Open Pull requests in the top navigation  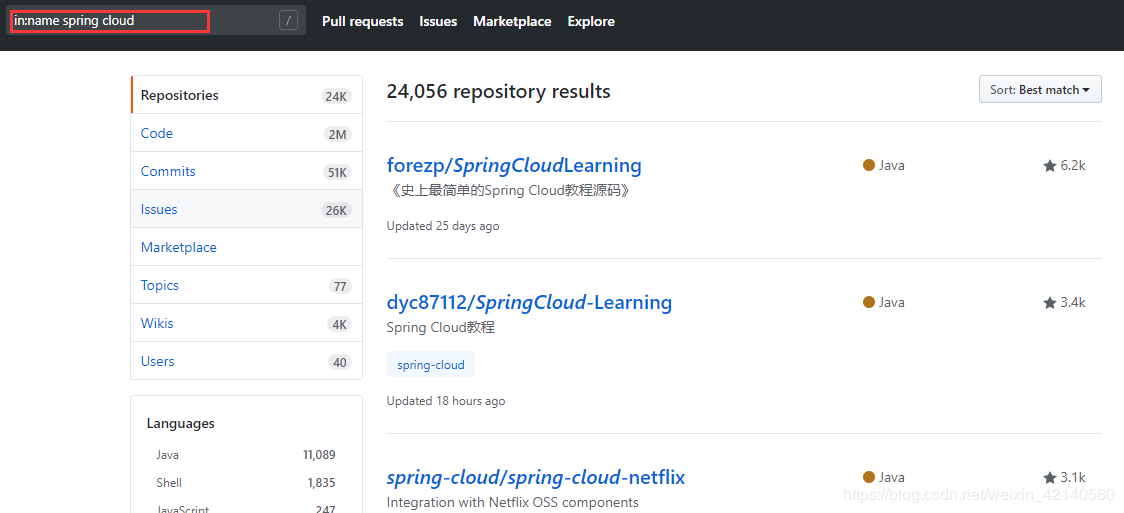pos(363,21)
